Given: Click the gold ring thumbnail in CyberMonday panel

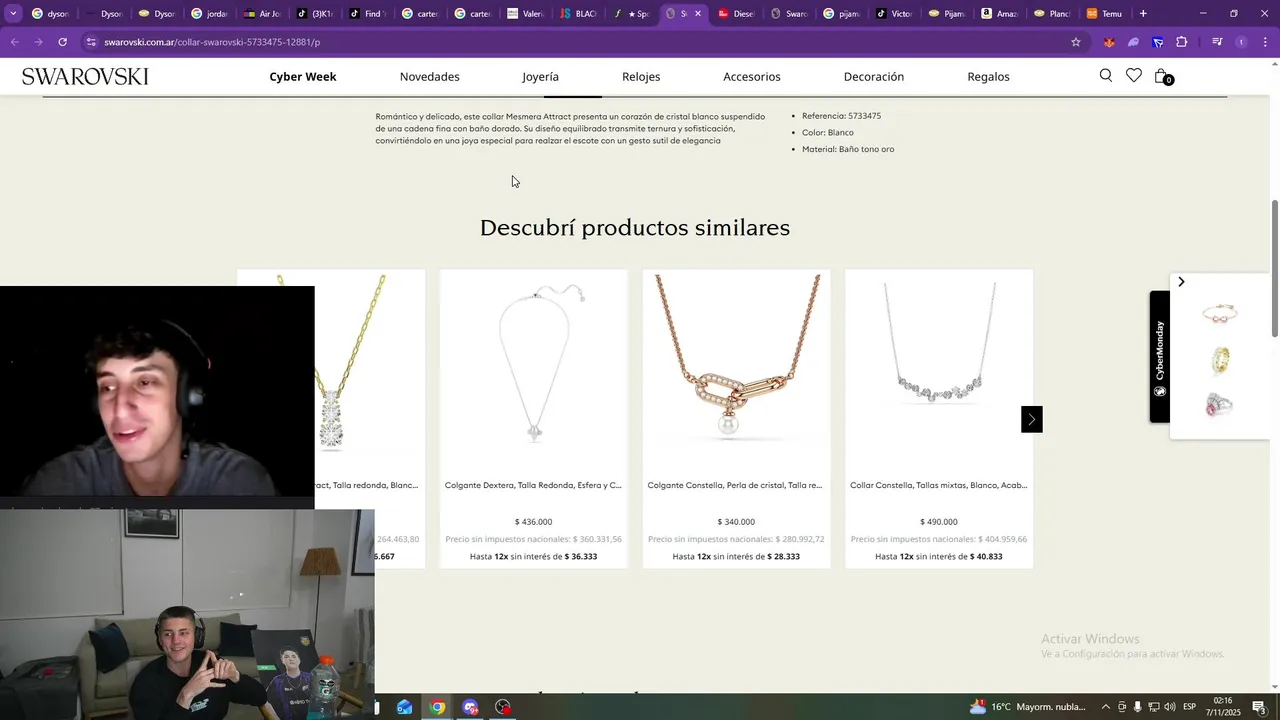Looking at the screenshot, I should [x=1220, y=360].
